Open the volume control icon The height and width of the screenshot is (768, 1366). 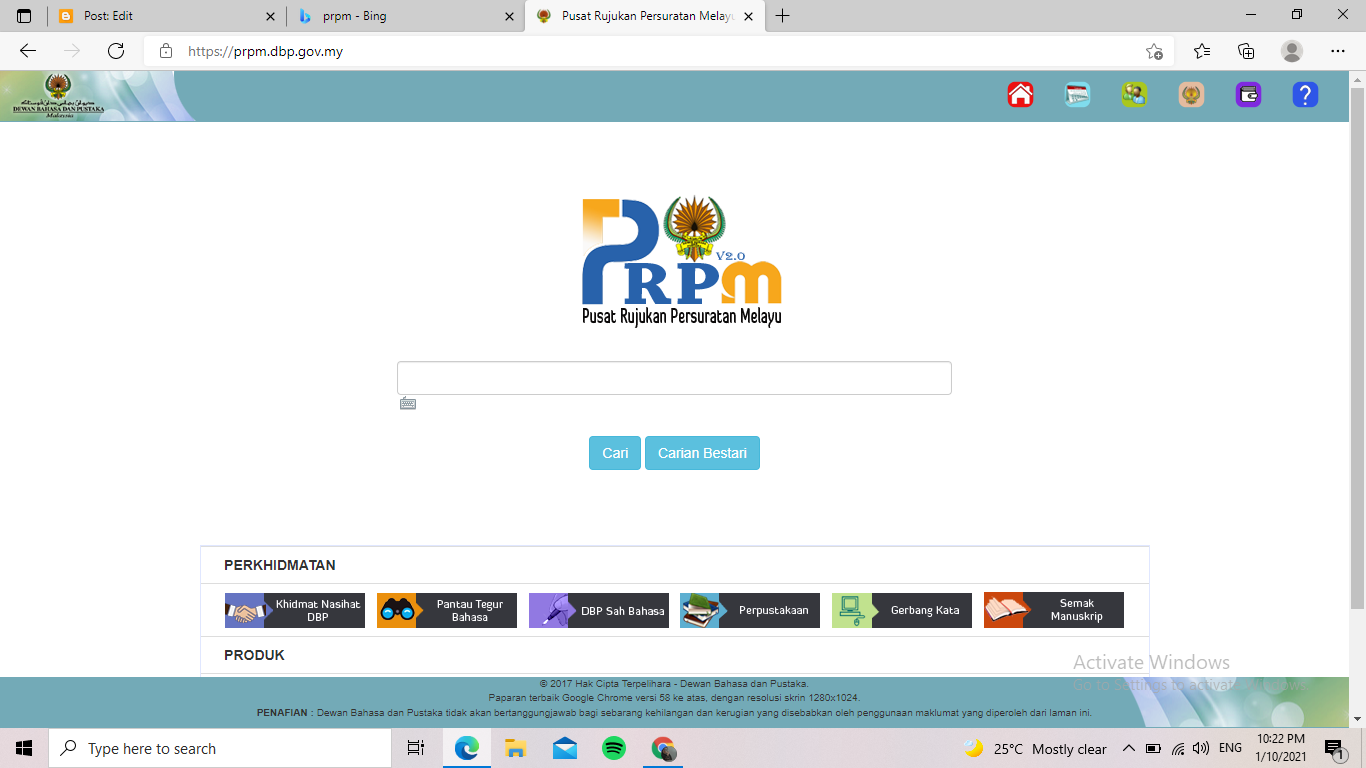(x=1201, y=748)
